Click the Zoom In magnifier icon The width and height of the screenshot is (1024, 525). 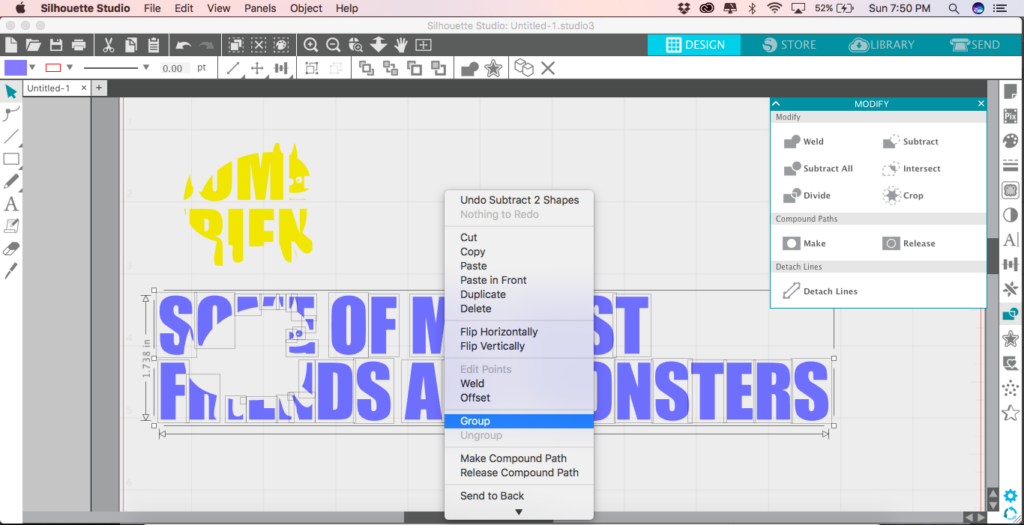311,45
